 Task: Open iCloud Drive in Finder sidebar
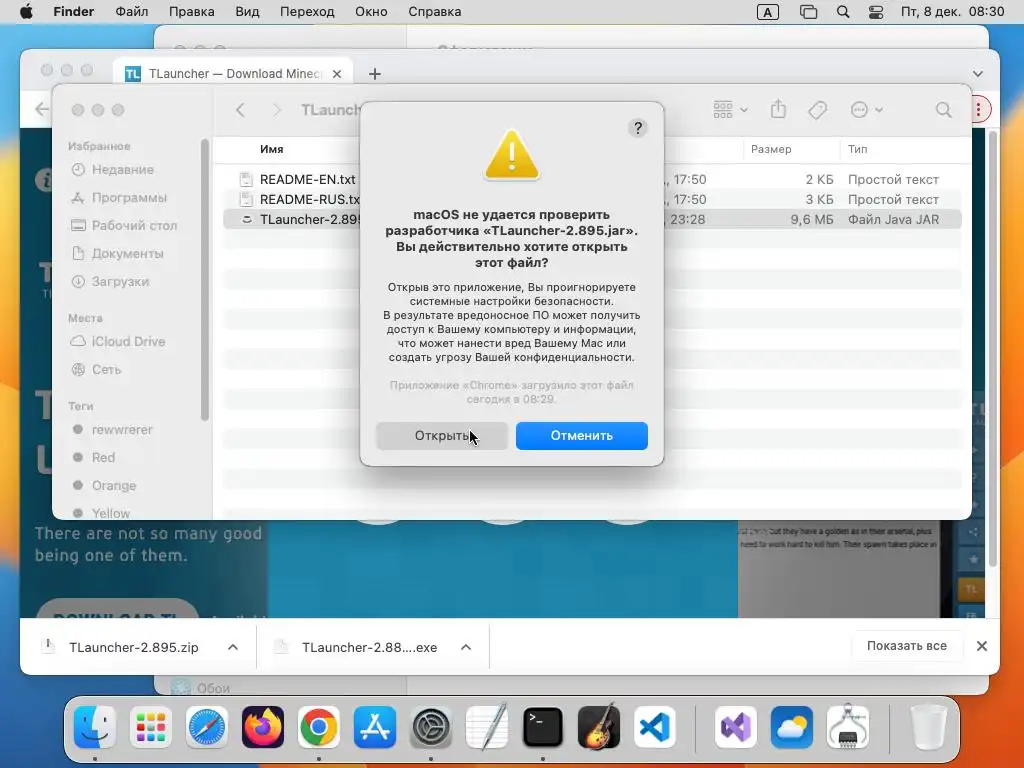click(118, 342)
